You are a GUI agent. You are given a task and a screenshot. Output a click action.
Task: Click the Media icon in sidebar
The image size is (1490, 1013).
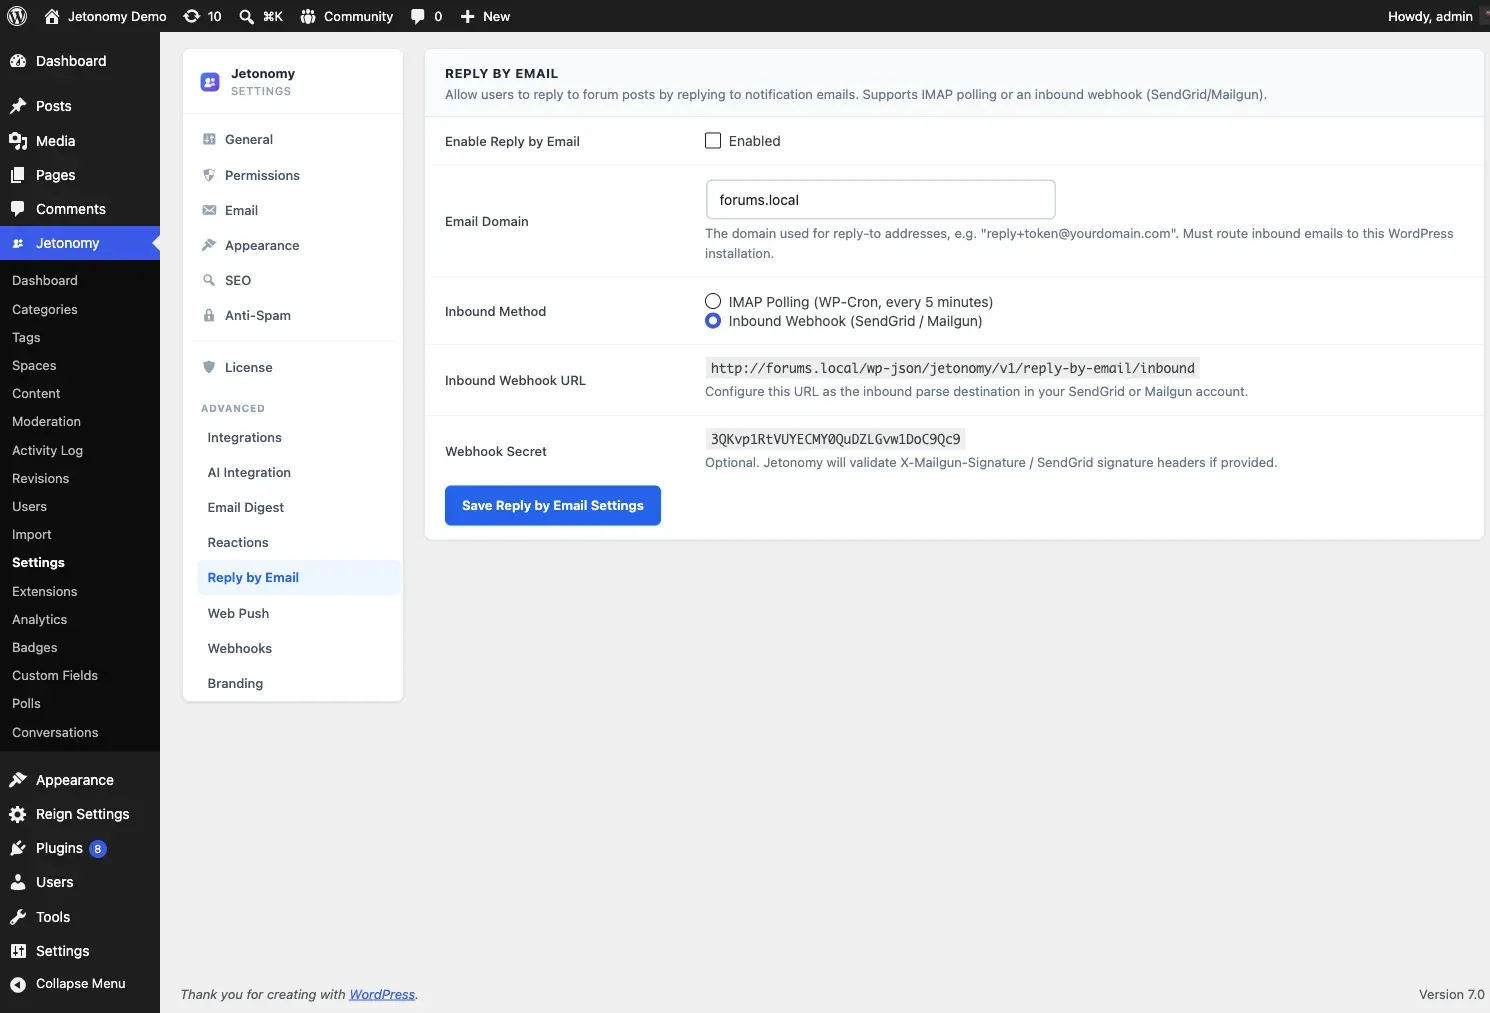coord(18,141)
